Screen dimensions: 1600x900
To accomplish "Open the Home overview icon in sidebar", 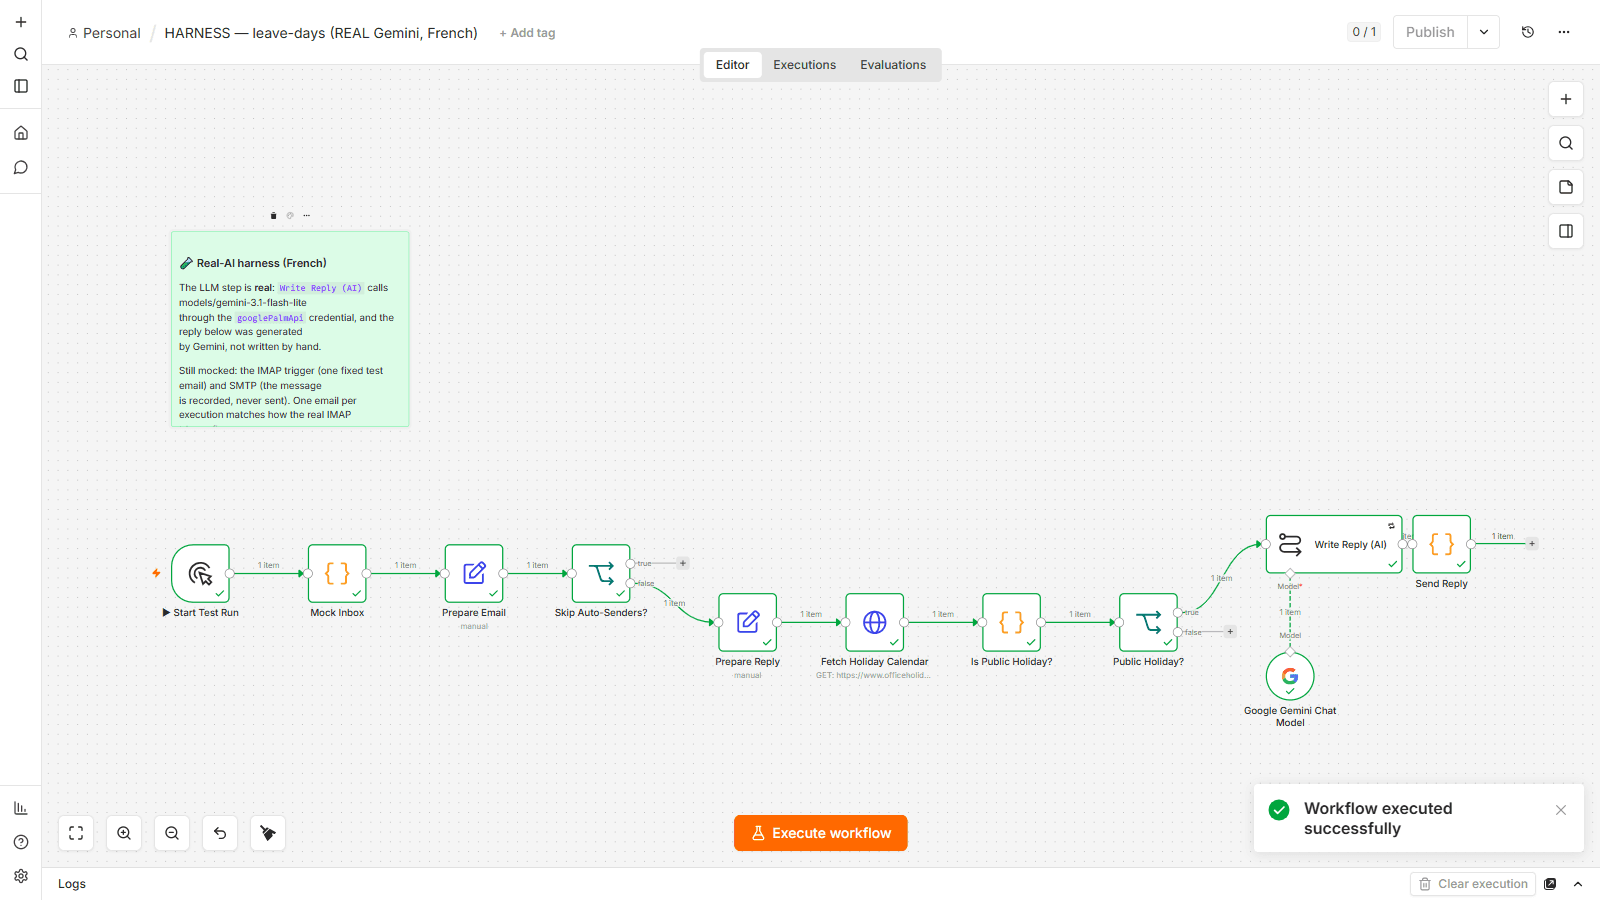I will [x=21, y=133].
